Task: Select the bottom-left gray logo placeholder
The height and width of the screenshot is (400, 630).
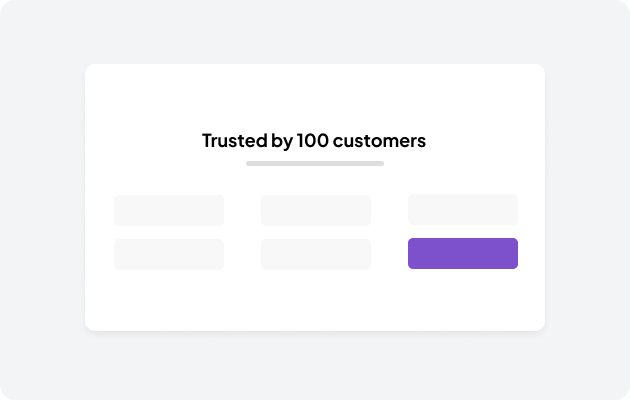Action: [168, 254]
